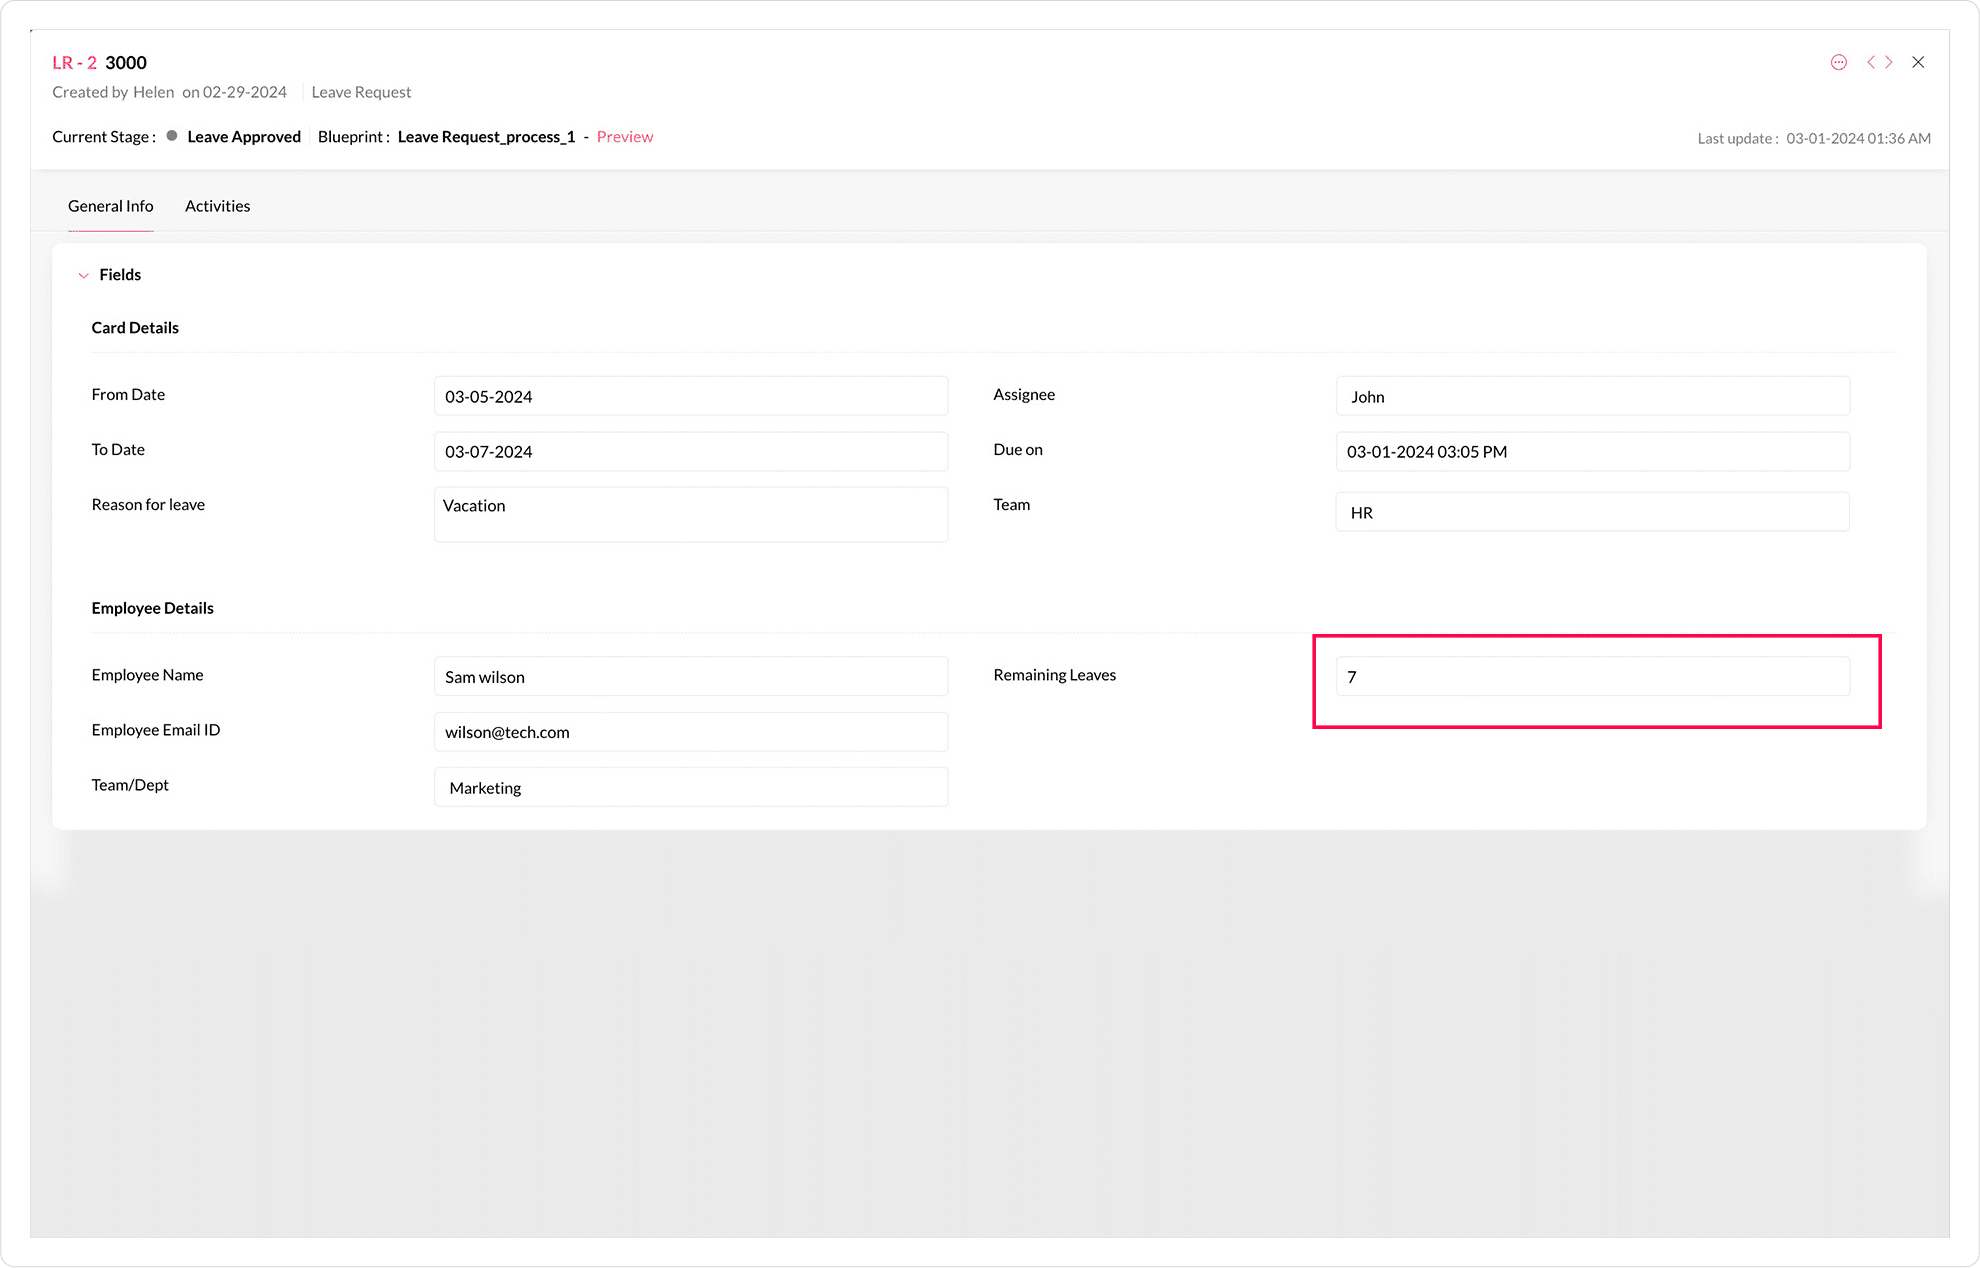1980x1268 pixels.
Task: Open the Assignee field showing John
Action: [1592, 396]
